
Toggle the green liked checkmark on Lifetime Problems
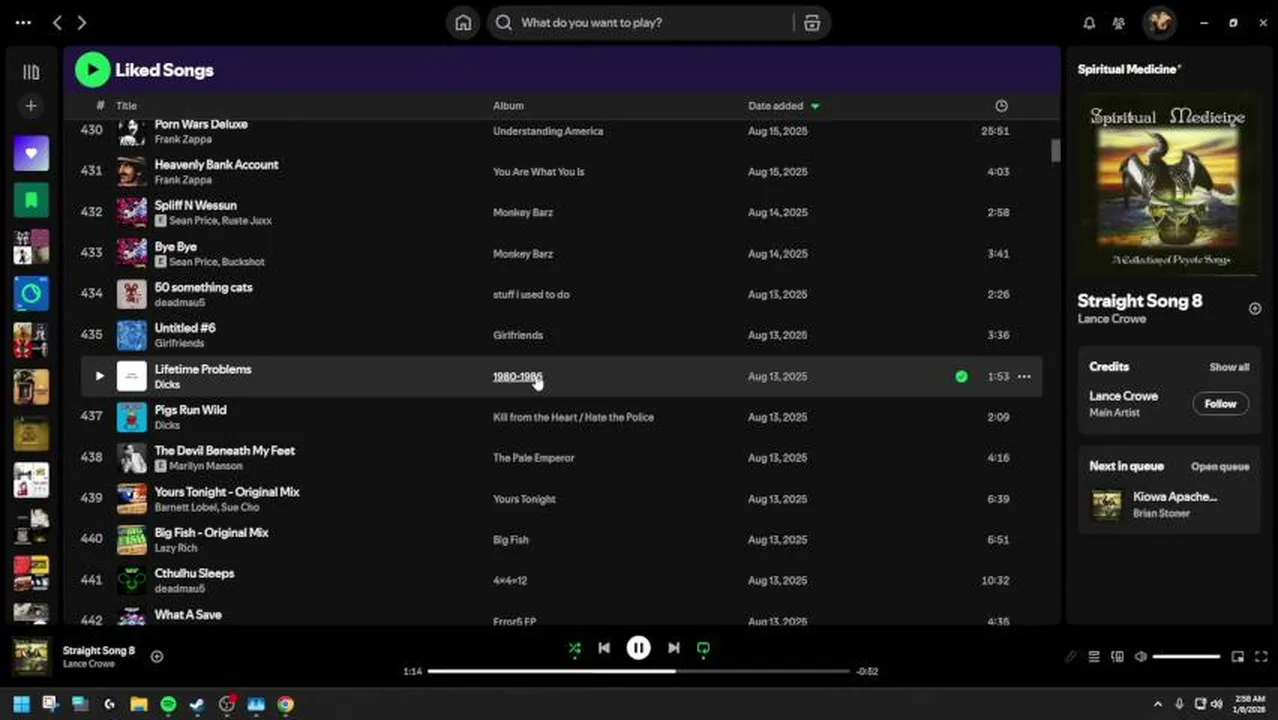[961, 376]
